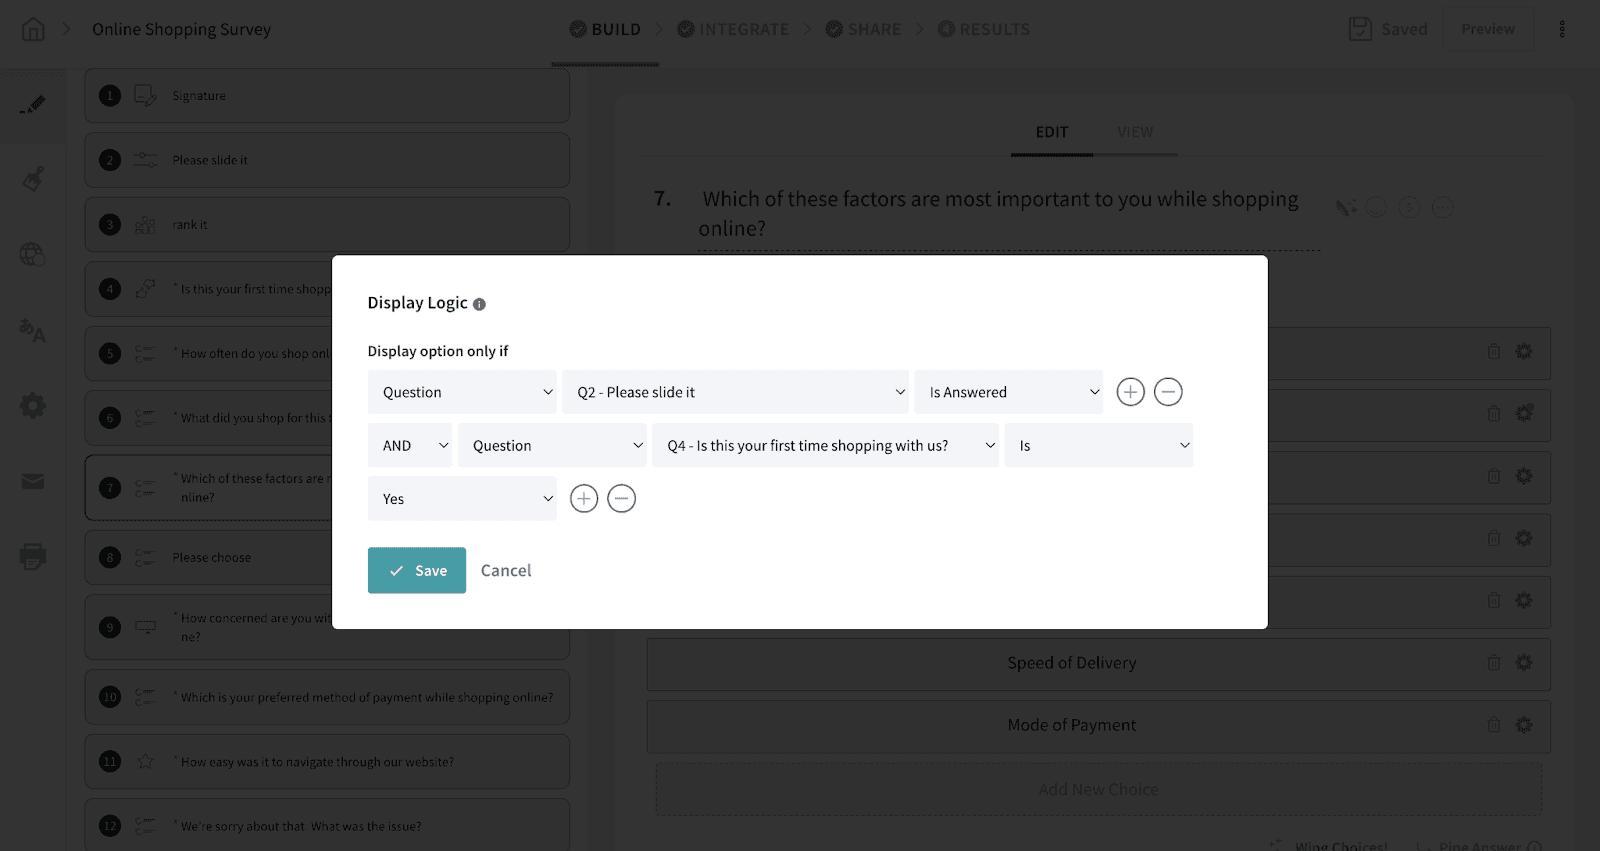Delete the Mode of Payment choice
The width and height of the screenshot is (1600, 851).
click(1493, 725)
